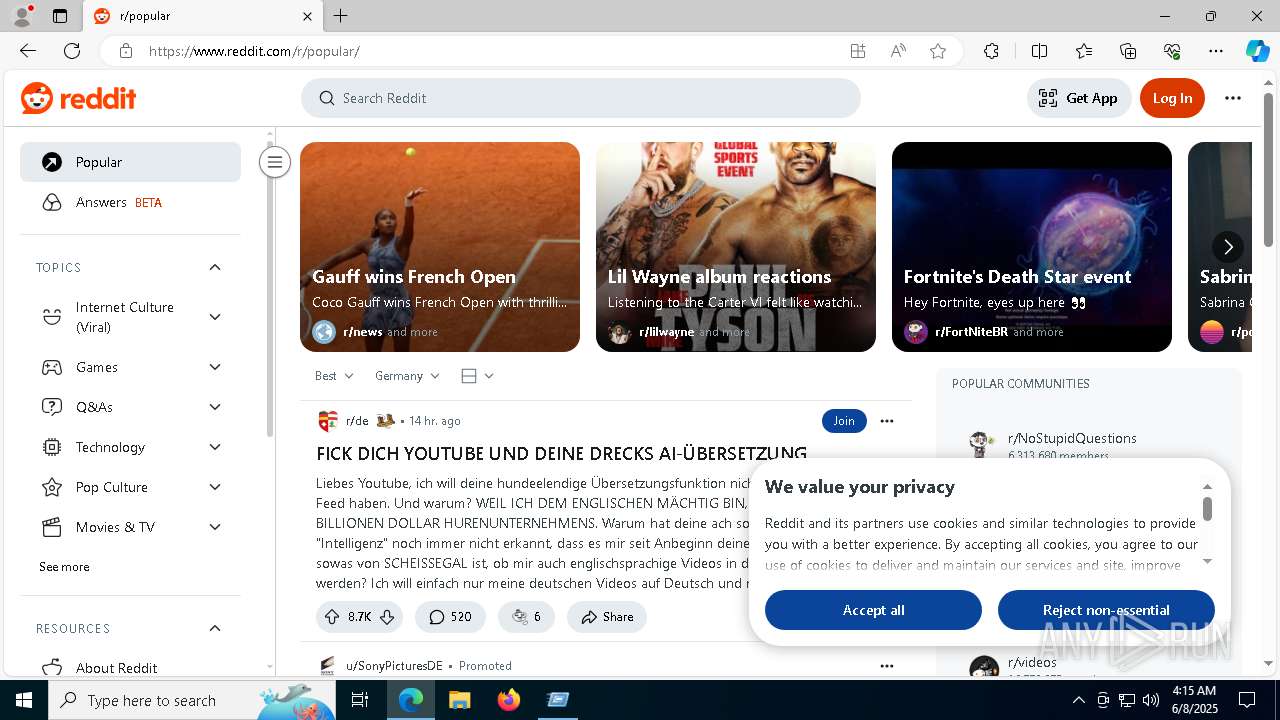Viewport: 1280px width, 720px height.
Task: Open Reddit header more options menu
Action: coord(1233,98)
